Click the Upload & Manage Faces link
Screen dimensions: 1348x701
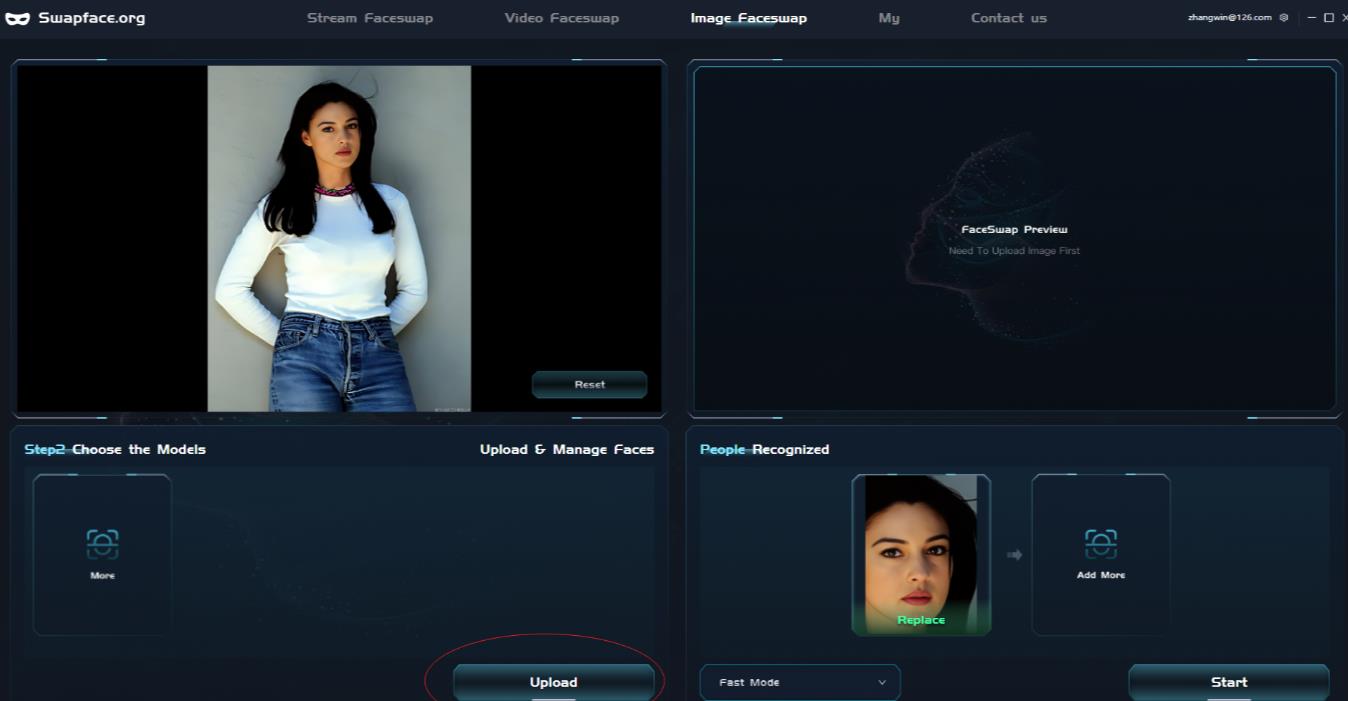pyautogui.click(x=566, y=450)
